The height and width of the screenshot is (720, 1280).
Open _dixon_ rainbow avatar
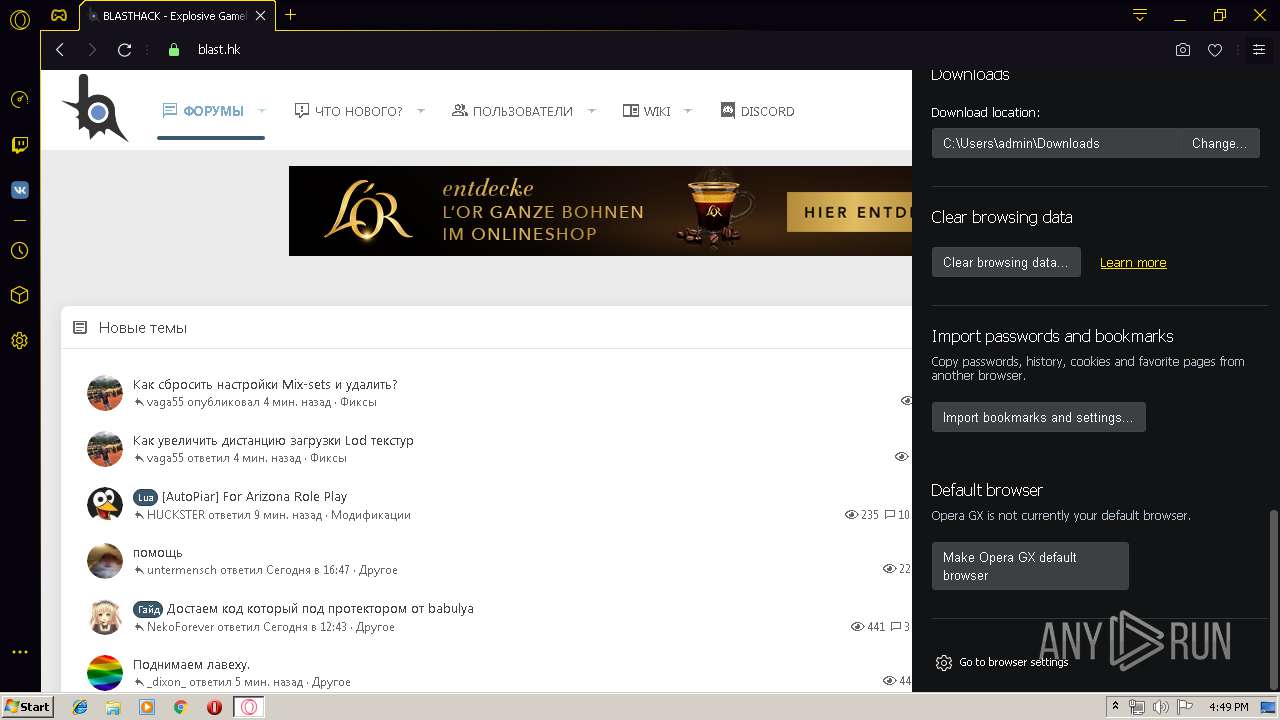point(105,673)
